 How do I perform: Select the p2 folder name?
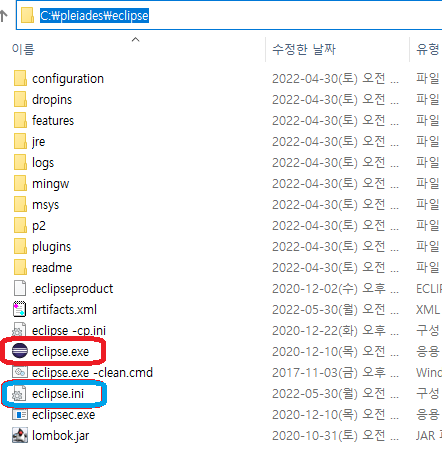(39, 226)
